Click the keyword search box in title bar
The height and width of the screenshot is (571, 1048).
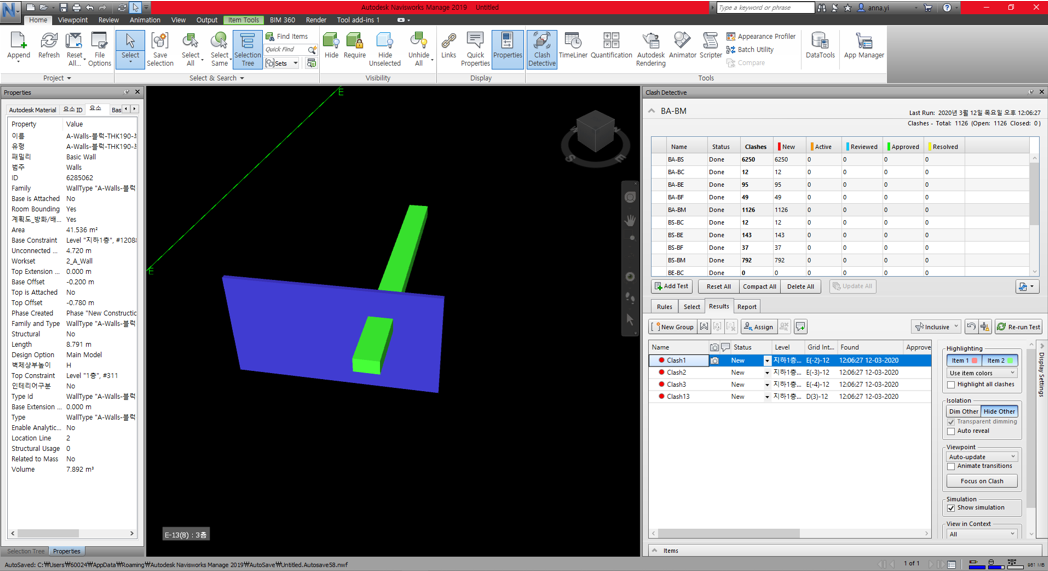(x=765, y=7)
